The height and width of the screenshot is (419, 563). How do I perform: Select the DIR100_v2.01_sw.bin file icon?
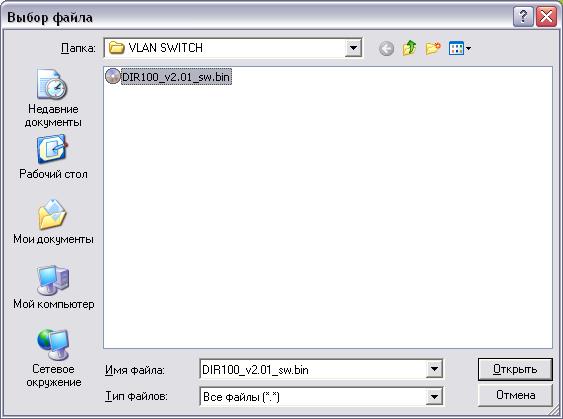point(112,76)
